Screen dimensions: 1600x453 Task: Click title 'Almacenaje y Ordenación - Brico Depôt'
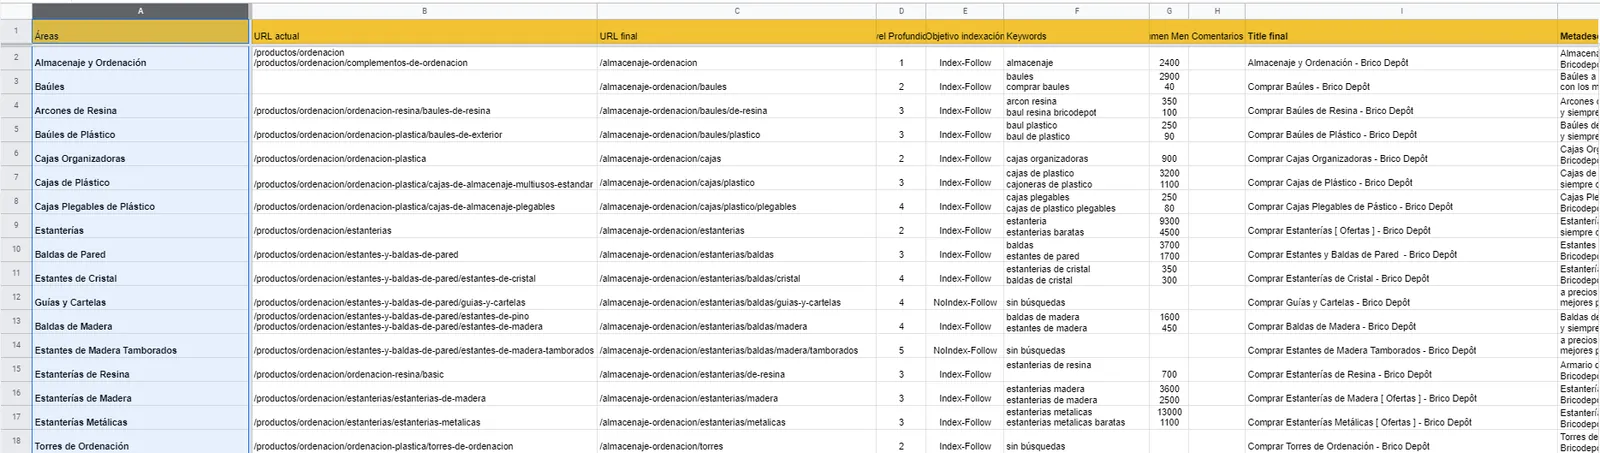(x=1401, y=58)
